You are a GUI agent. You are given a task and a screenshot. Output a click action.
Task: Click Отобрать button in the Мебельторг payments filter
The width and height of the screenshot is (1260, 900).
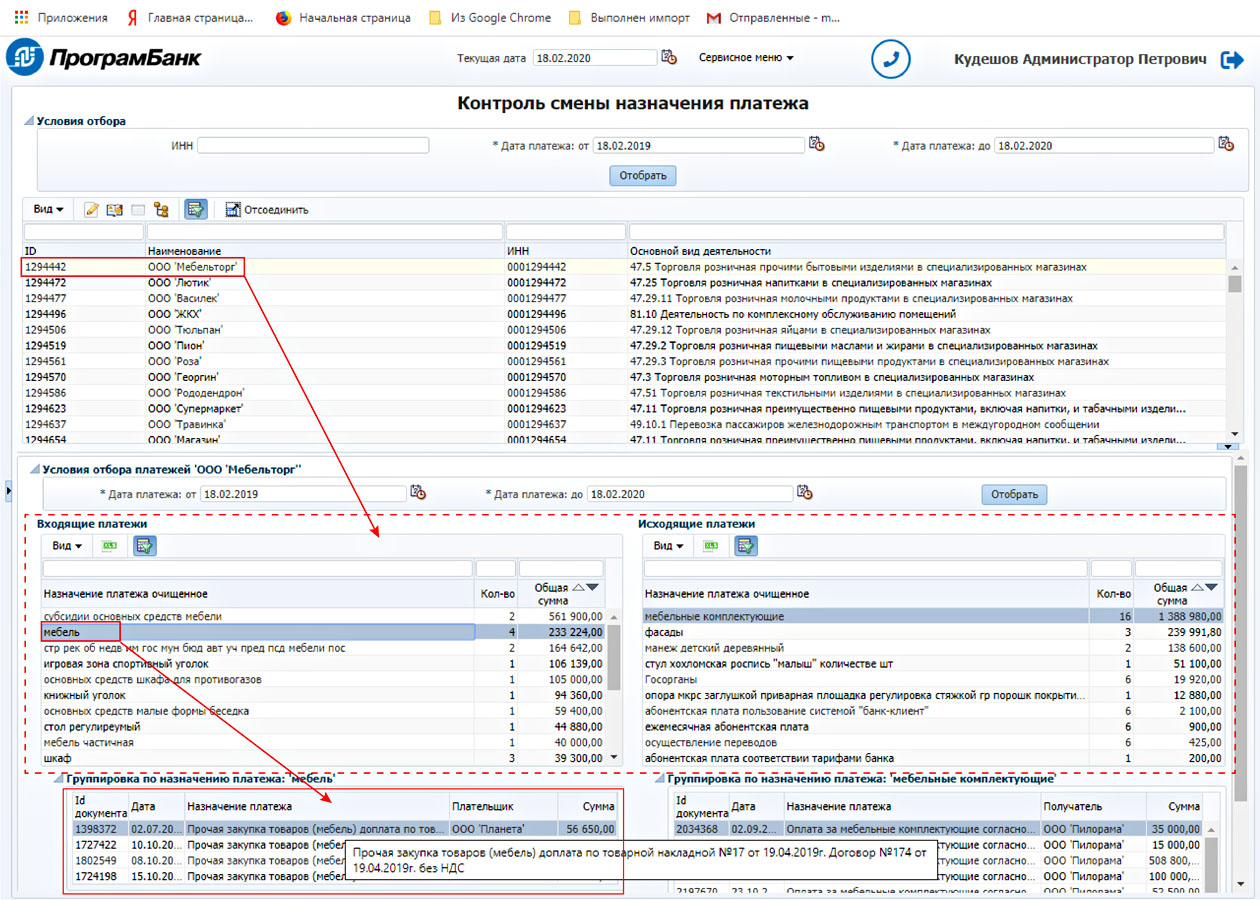(x=1014, y=494)
